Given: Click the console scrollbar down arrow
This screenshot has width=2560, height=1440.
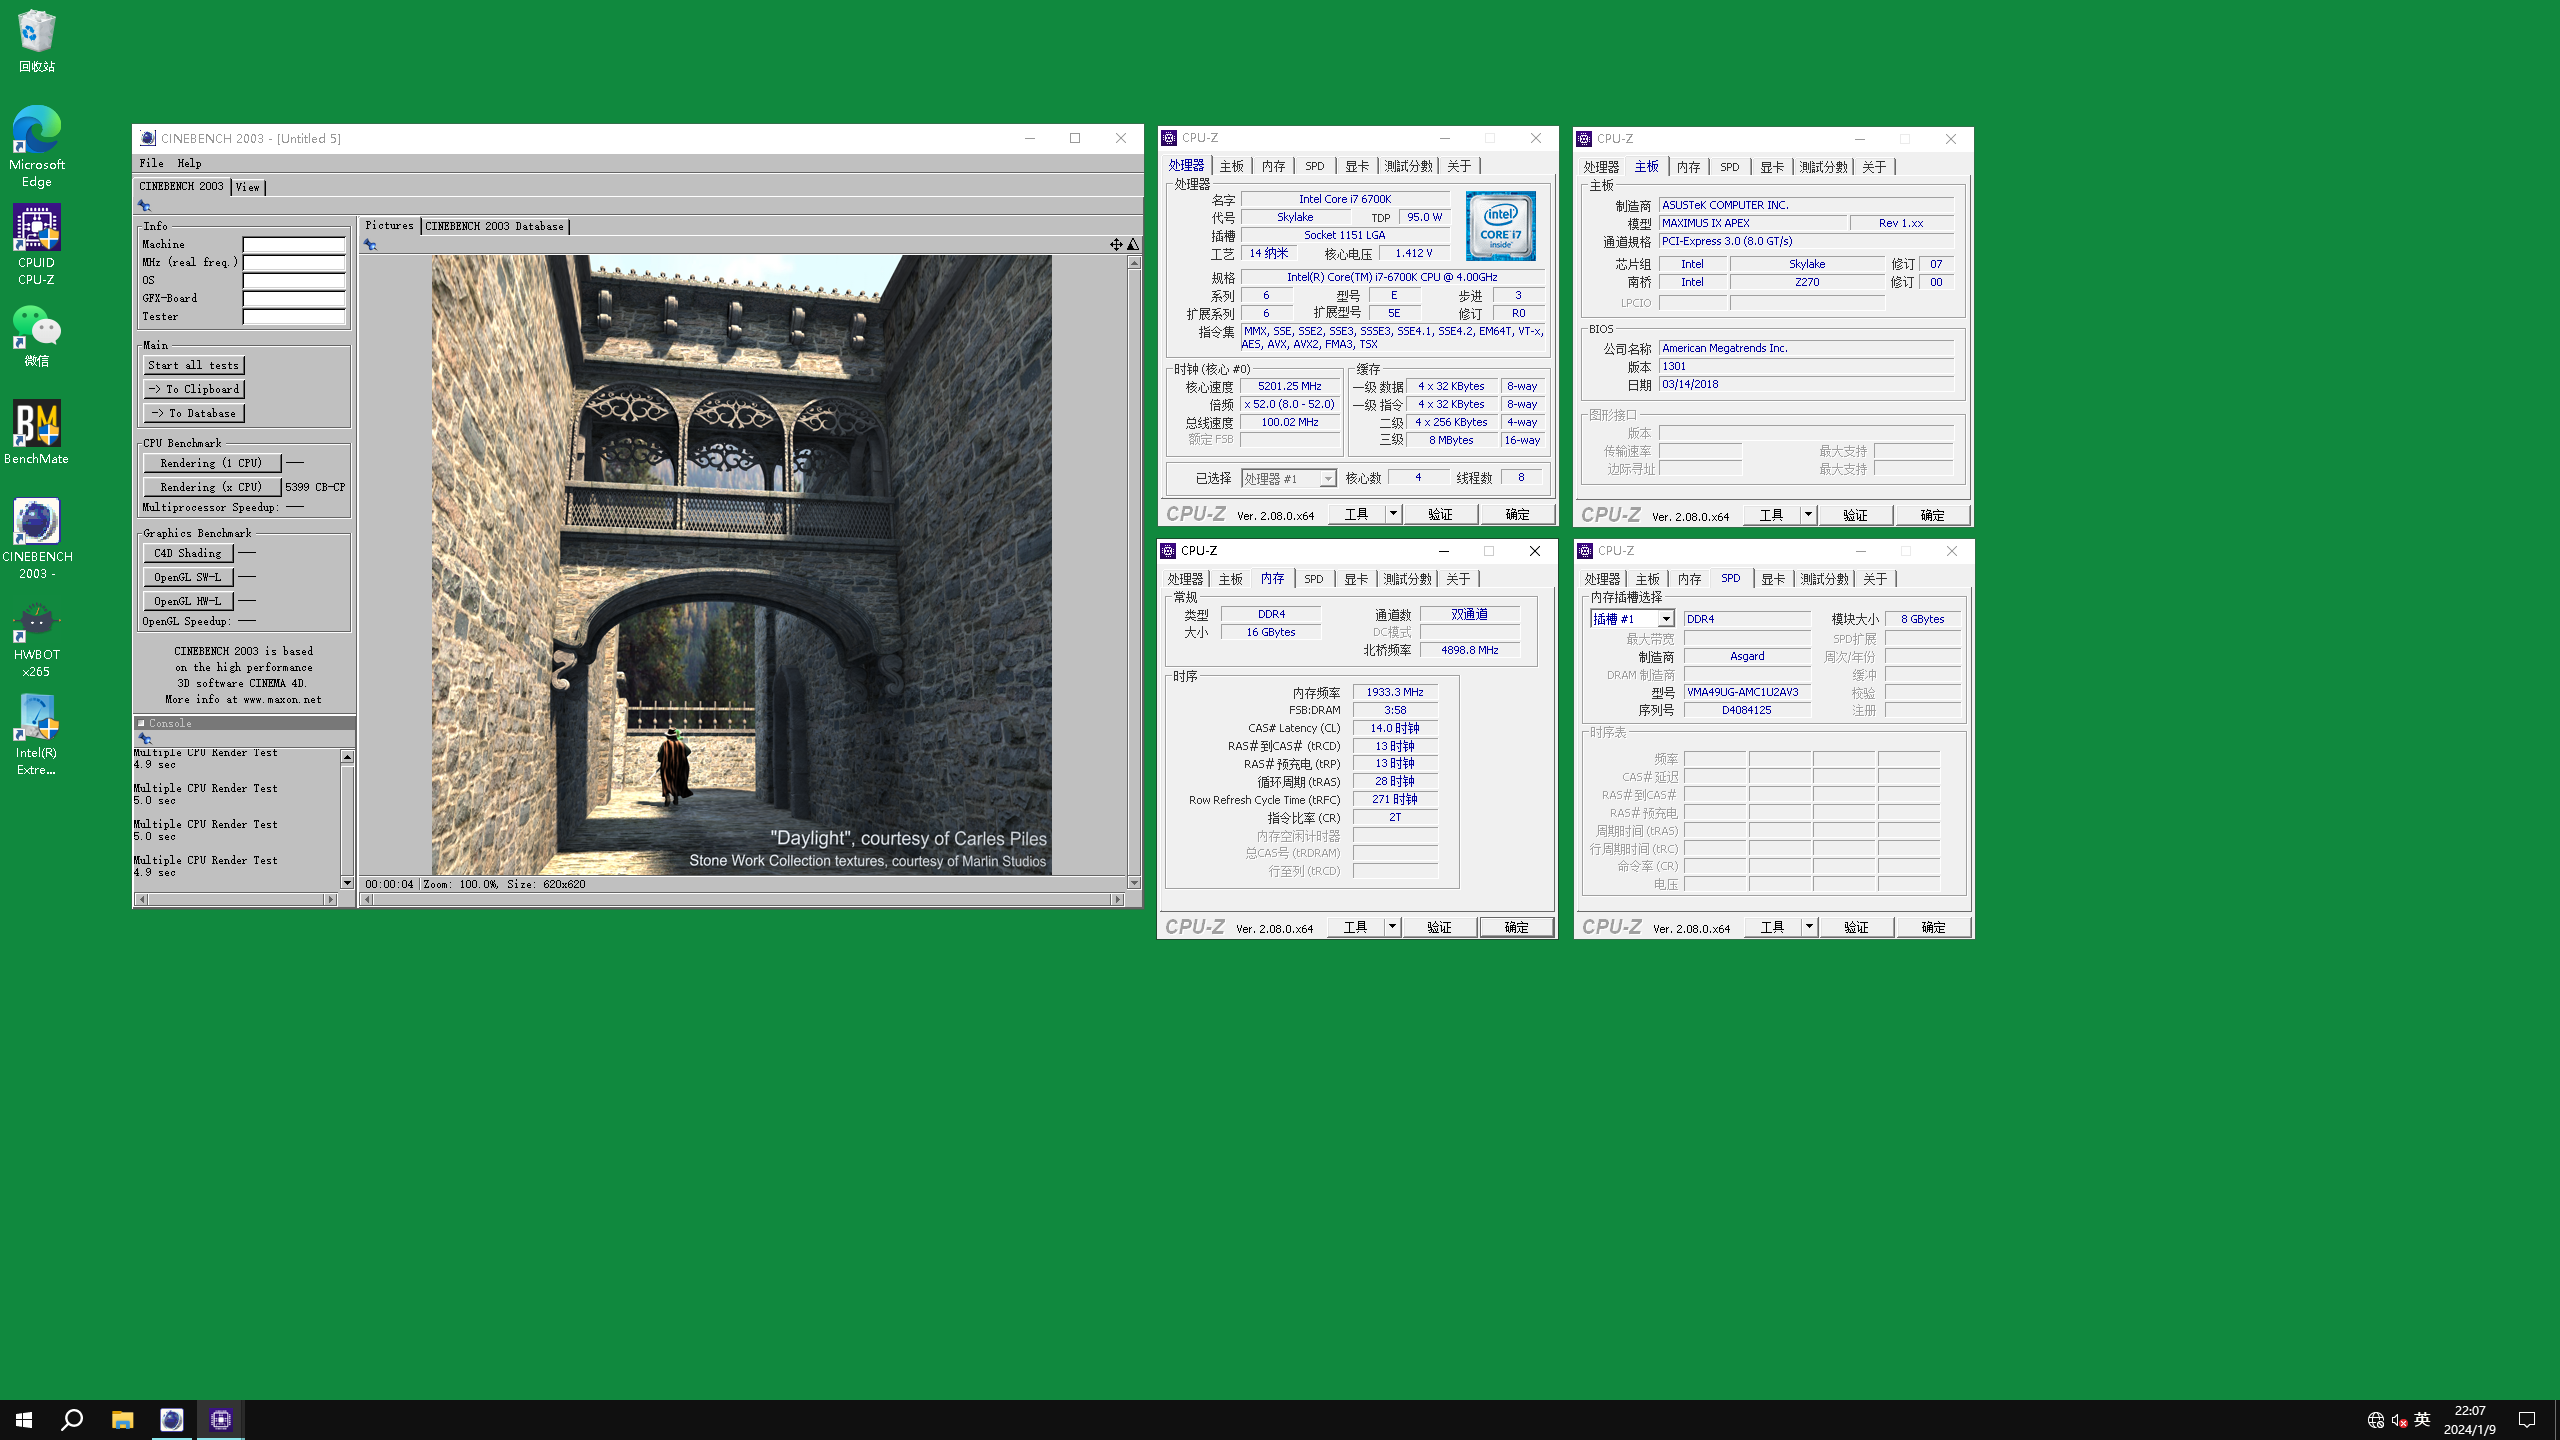Looking at the screenshot, I should [x=347, y=883].
